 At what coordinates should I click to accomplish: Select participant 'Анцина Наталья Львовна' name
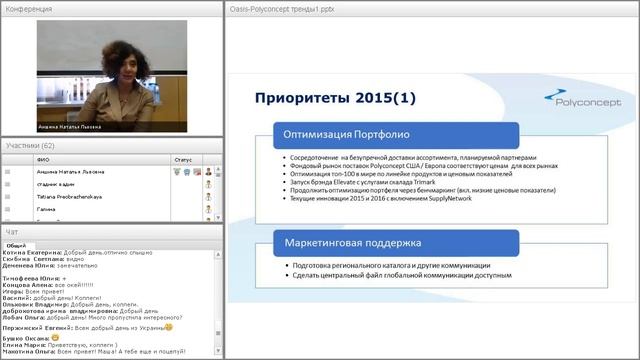pyautogui.click(x=70, y=172)
